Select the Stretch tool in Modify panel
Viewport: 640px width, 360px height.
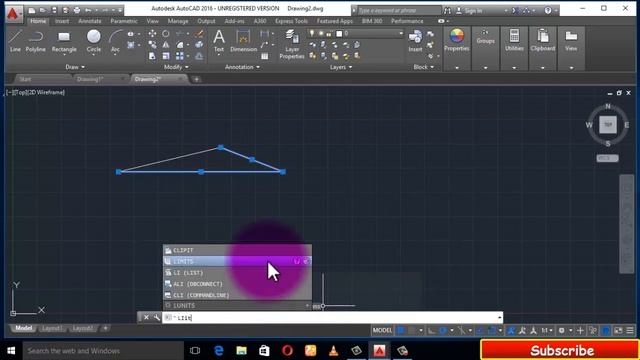[x=152, y=56]
